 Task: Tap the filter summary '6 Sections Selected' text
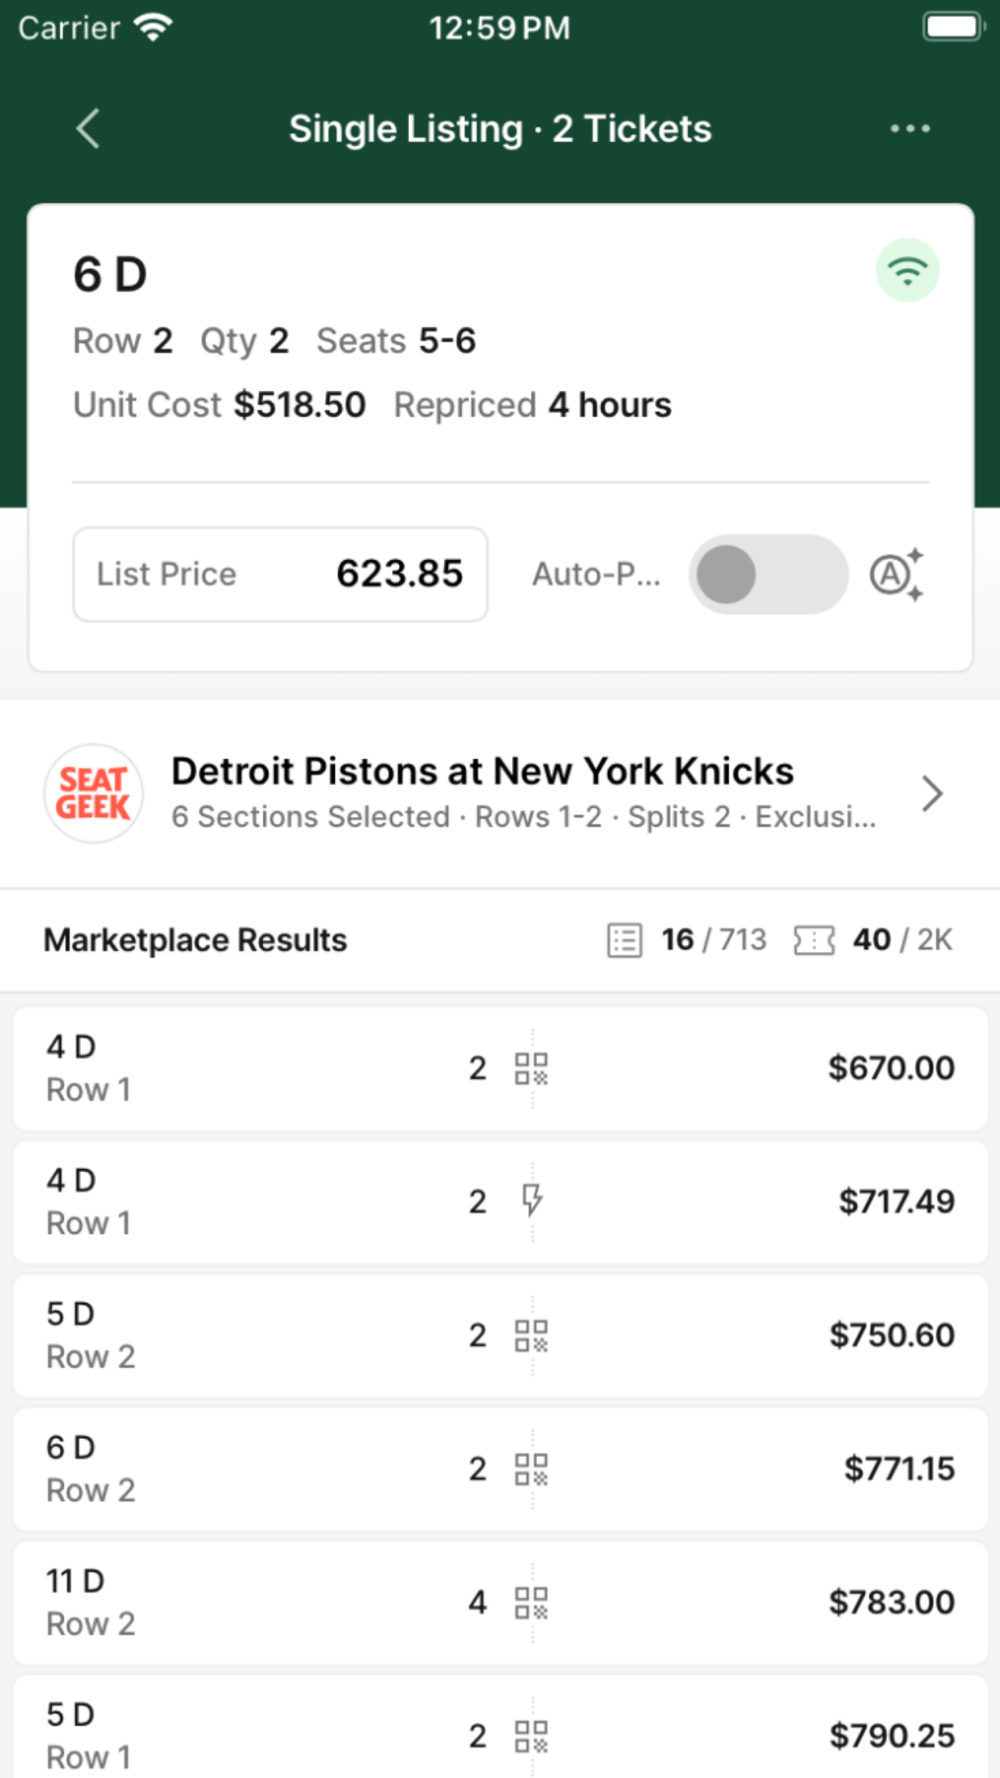[310, 817]
